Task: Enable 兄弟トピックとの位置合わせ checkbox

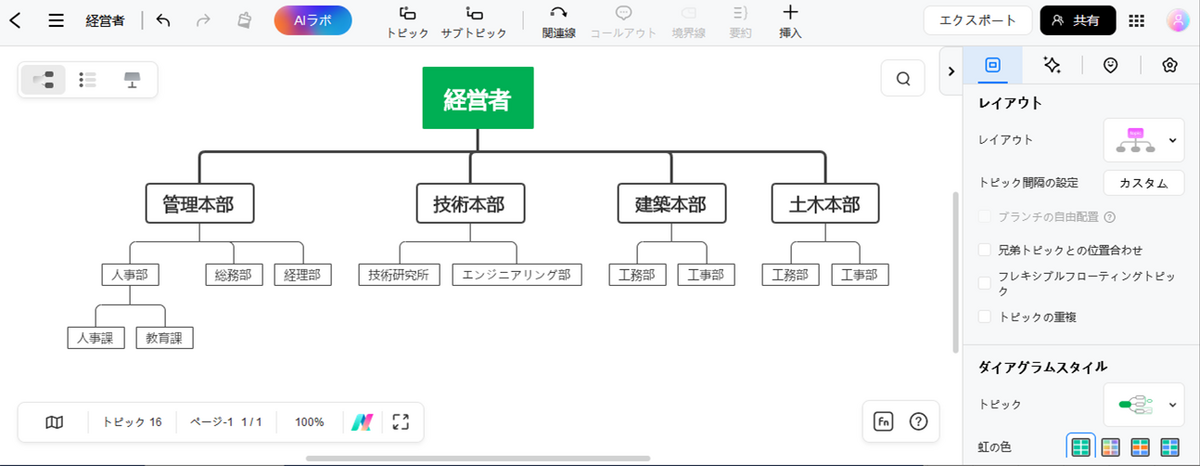Action: click(985, 250)
